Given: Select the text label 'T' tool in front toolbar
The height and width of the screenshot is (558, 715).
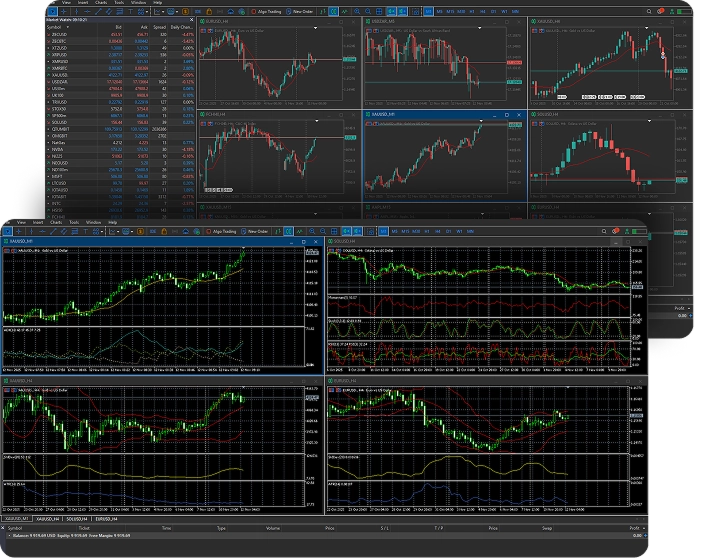Looking at the screenshot, I should point(85,232).
